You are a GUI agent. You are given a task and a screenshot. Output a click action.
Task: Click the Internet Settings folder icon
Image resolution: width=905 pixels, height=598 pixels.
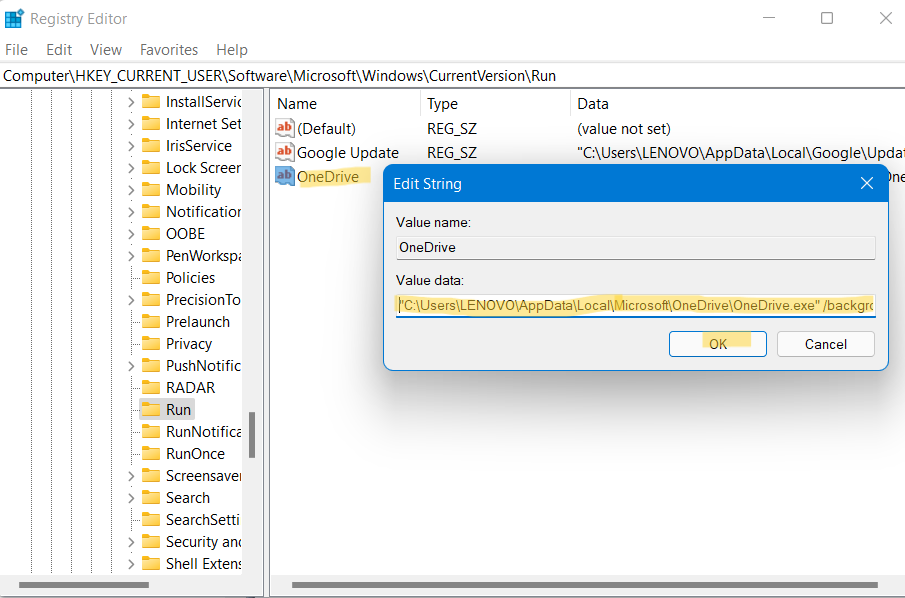click(151, 124)
